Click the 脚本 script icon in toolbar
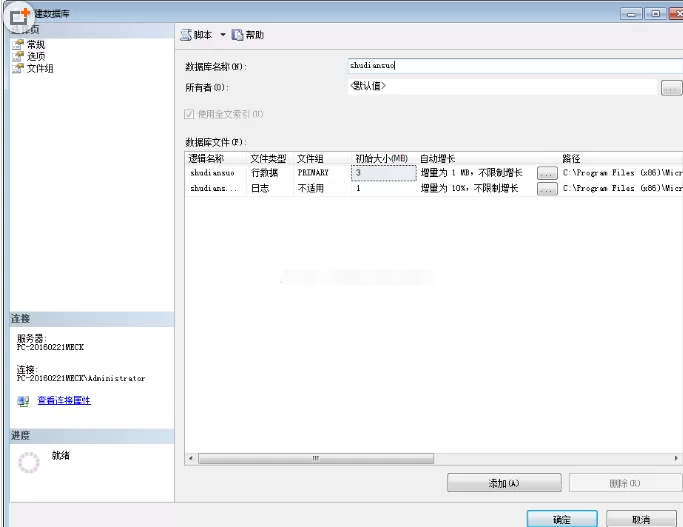This screenshot has width=683, height=527. pyautogui.click(x=186, y=35)
